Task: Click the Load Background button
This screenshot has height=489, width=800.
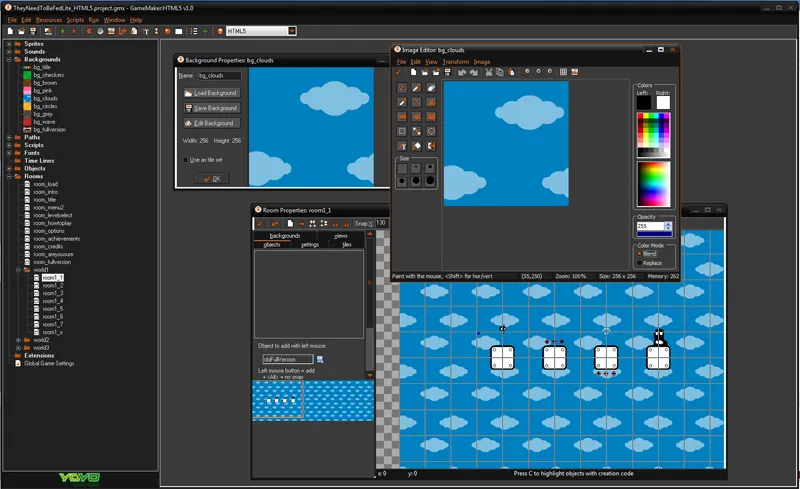Action: [x=212, y=93]
